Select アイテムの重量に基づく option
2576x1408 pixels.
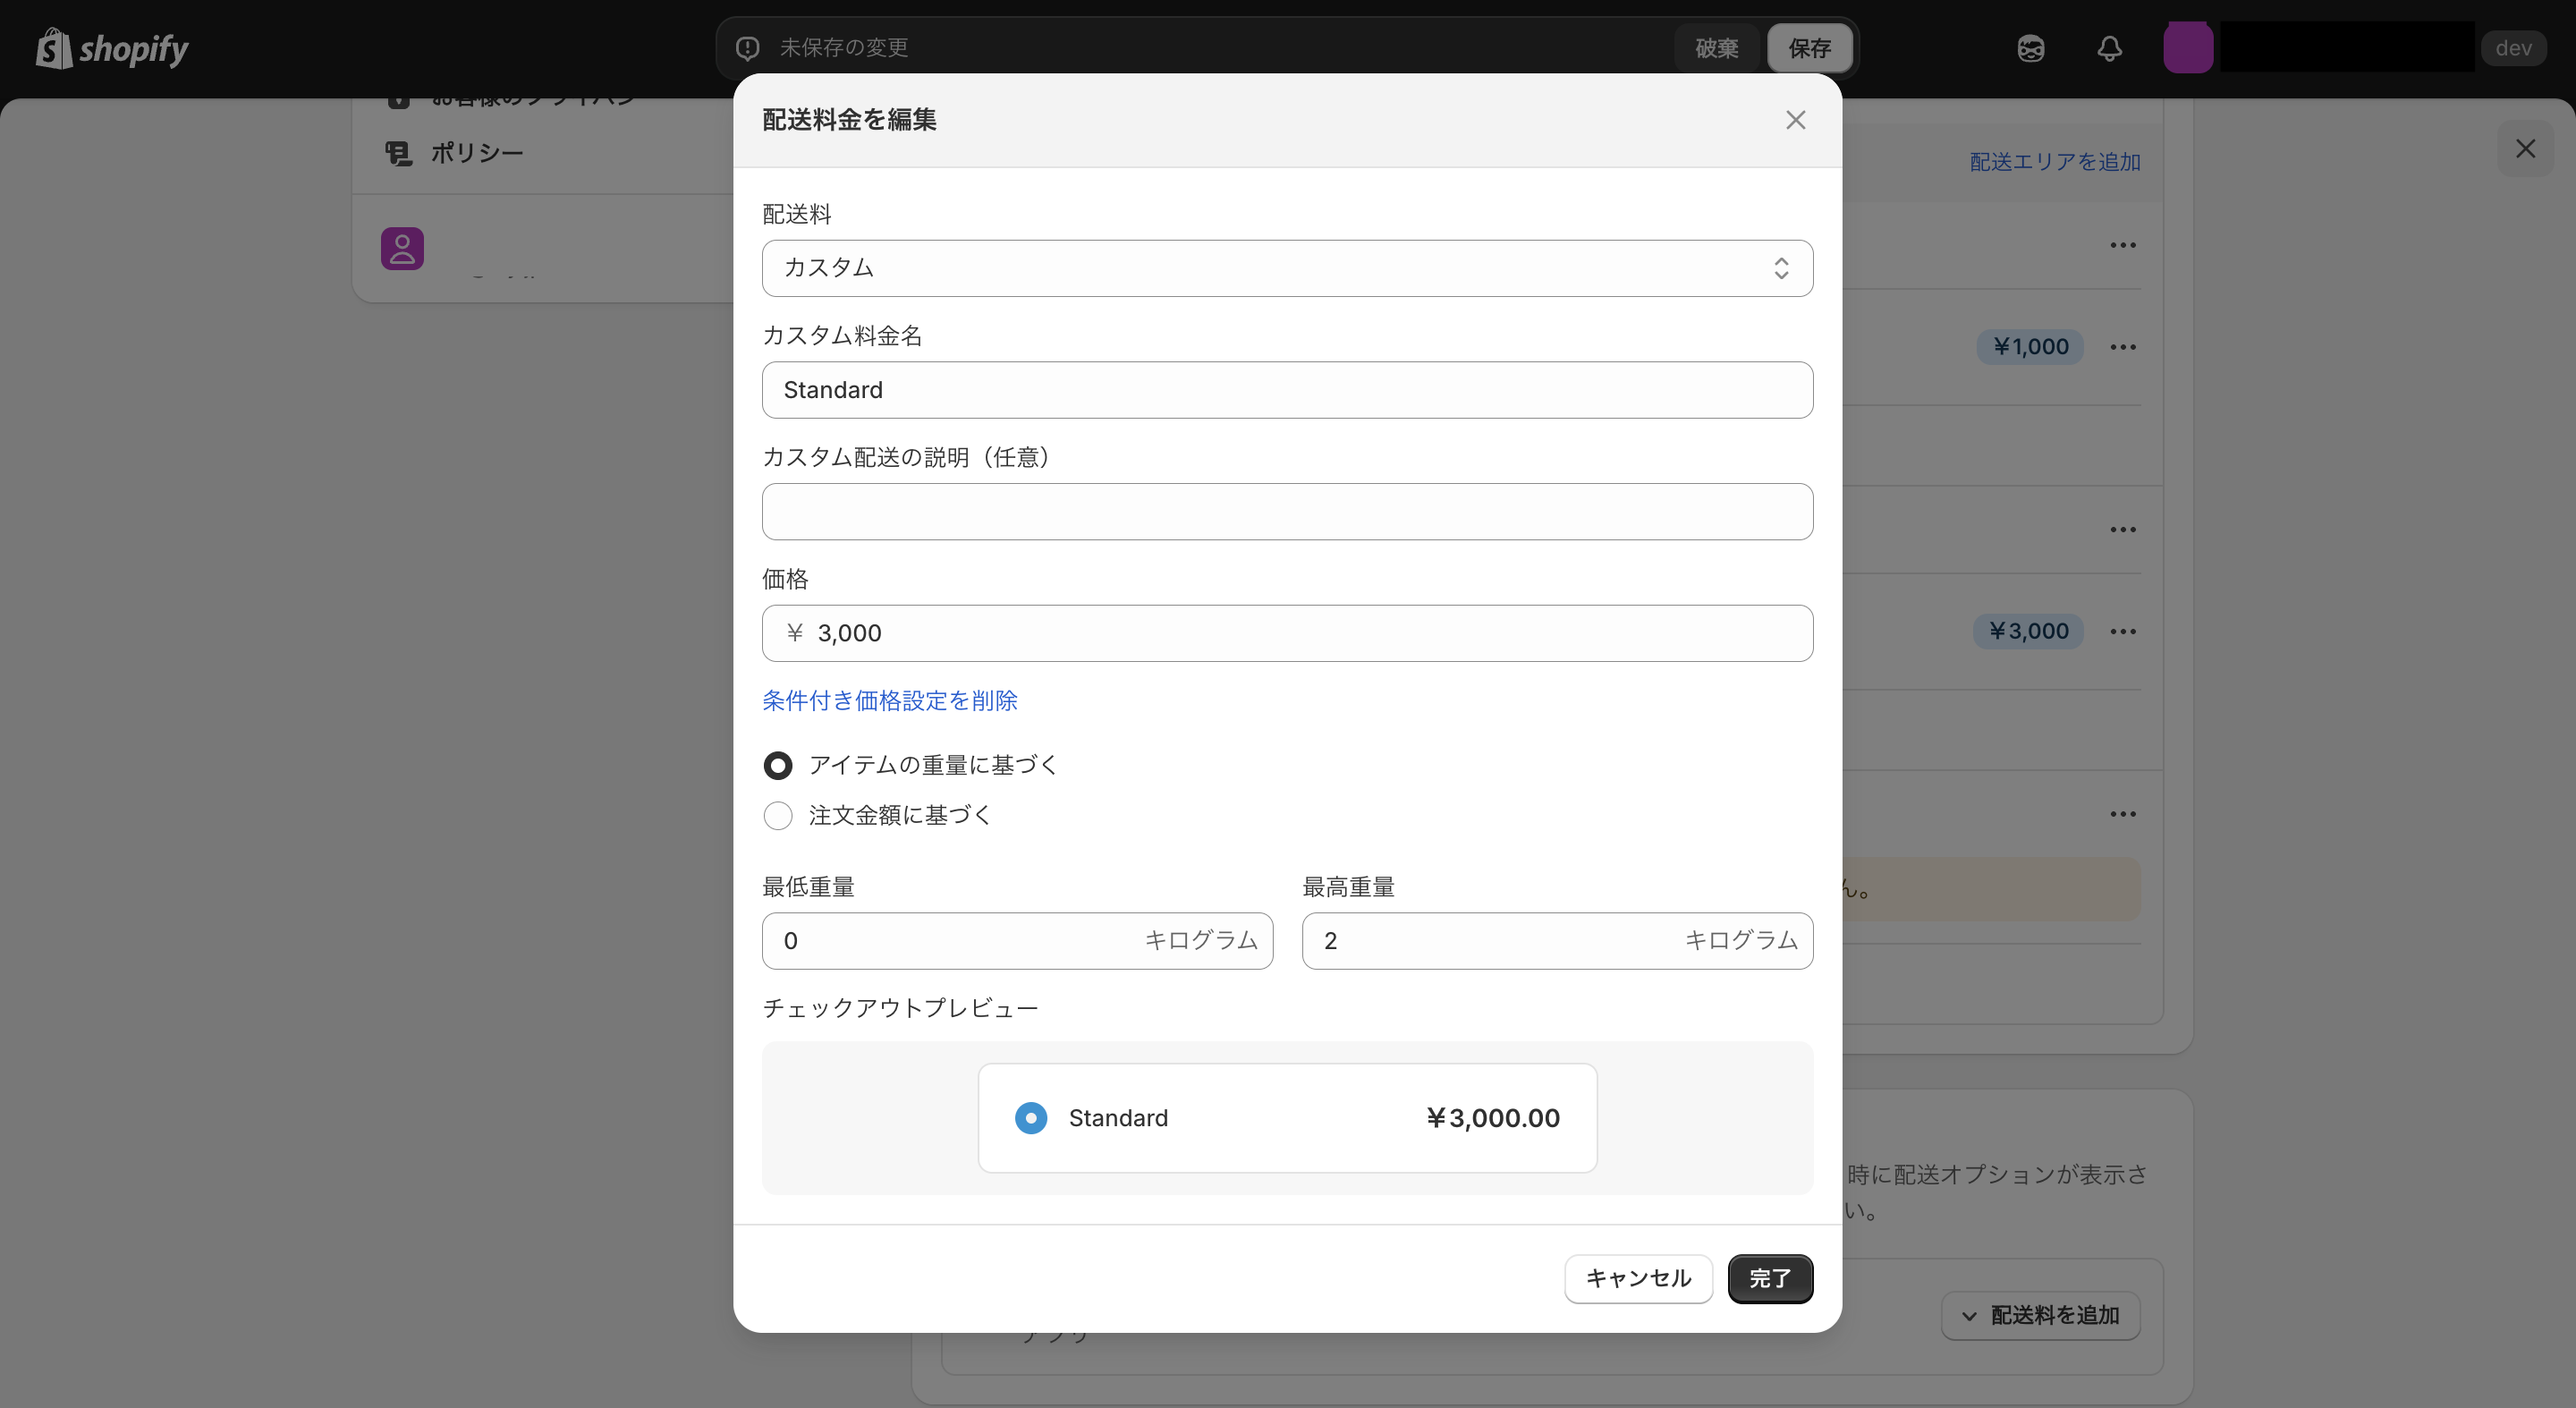tap(778, 764)
